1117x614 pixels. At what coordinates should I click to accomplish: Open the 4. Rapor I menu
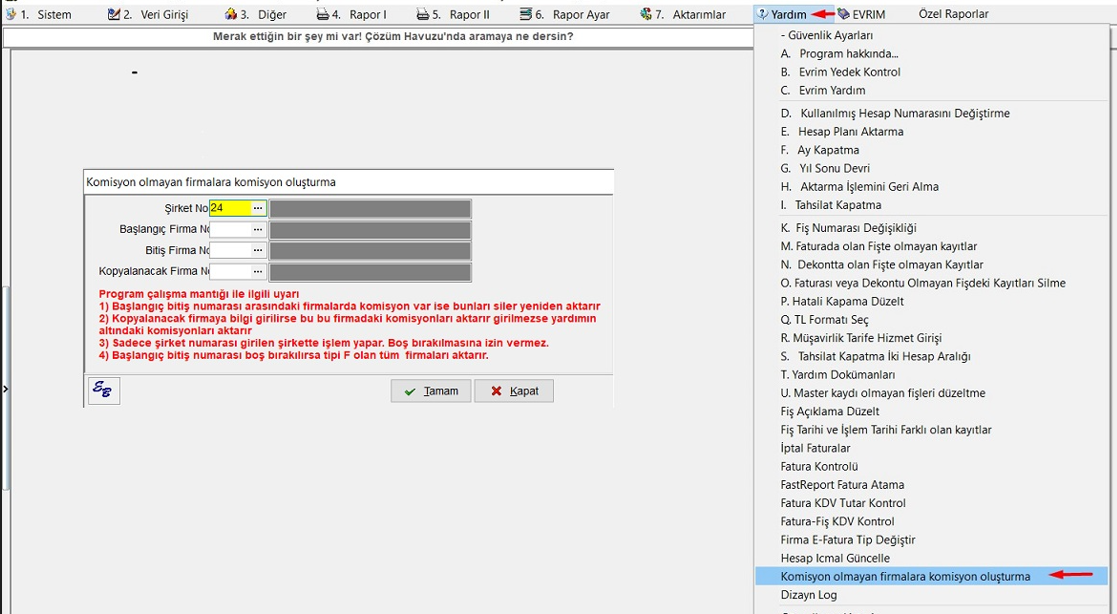(351, 14)
